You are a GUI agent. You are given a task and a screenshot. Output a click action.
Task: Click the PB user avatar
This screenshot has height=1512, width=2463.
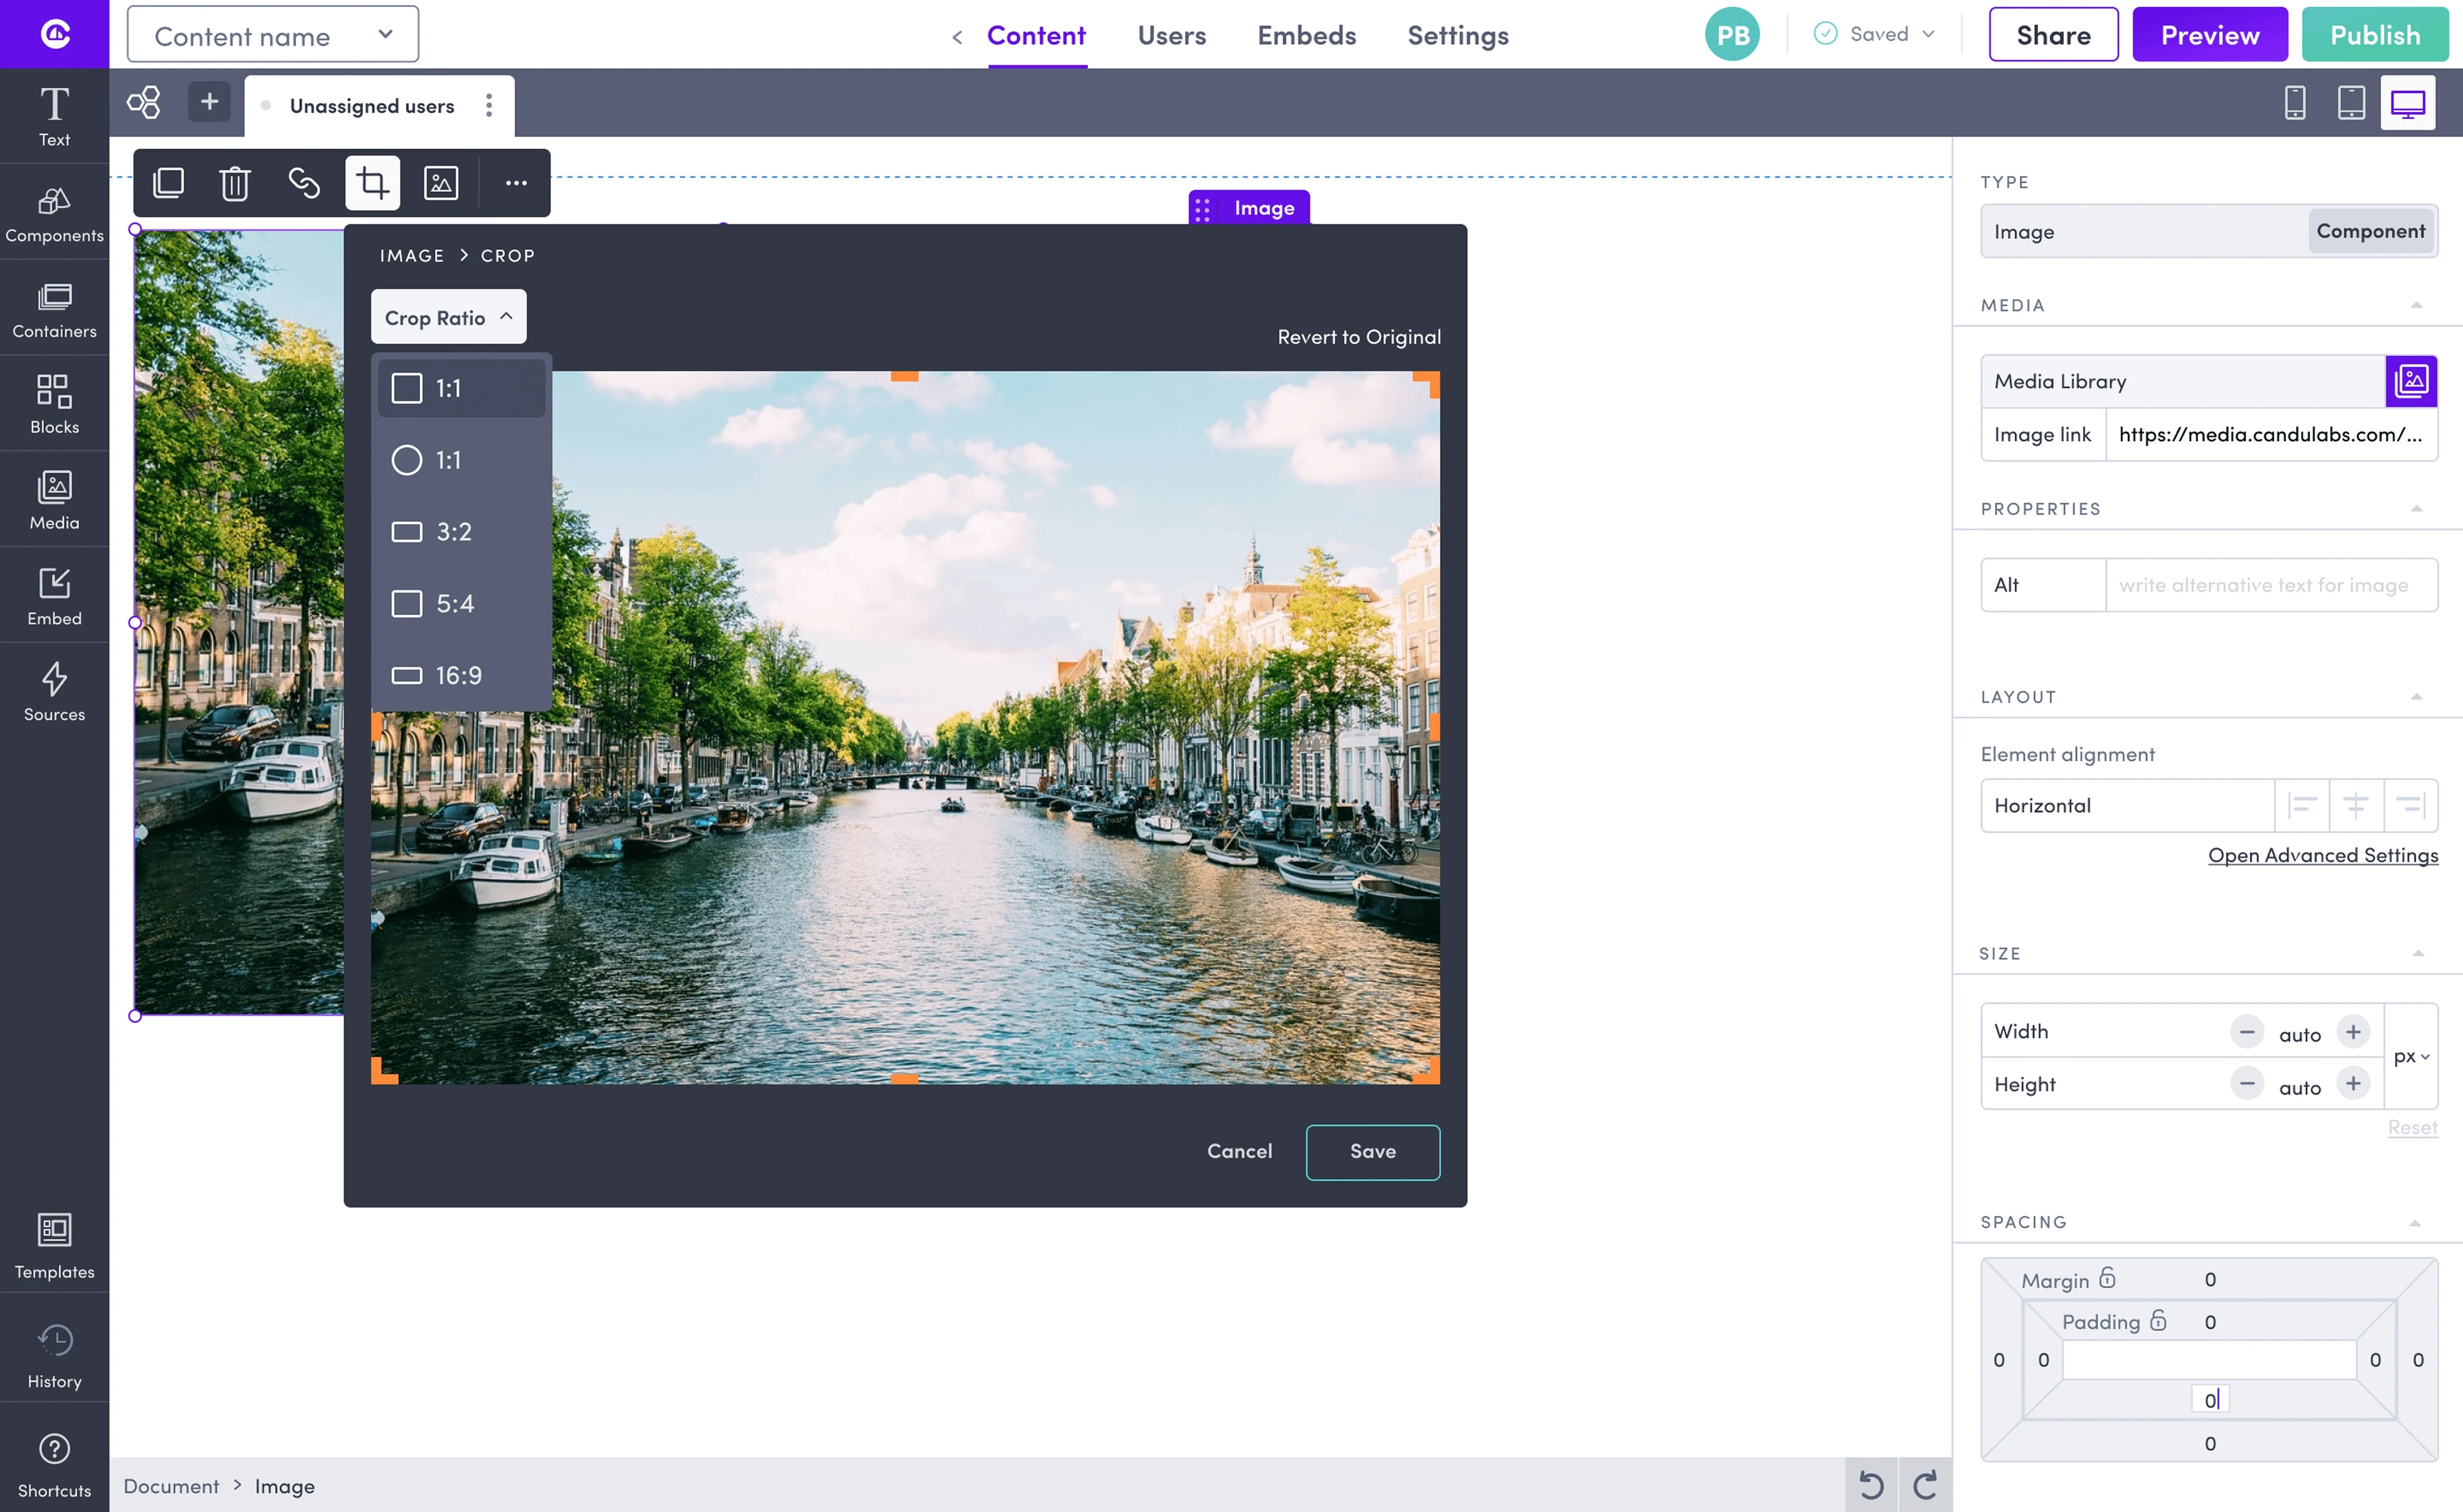1732,35
